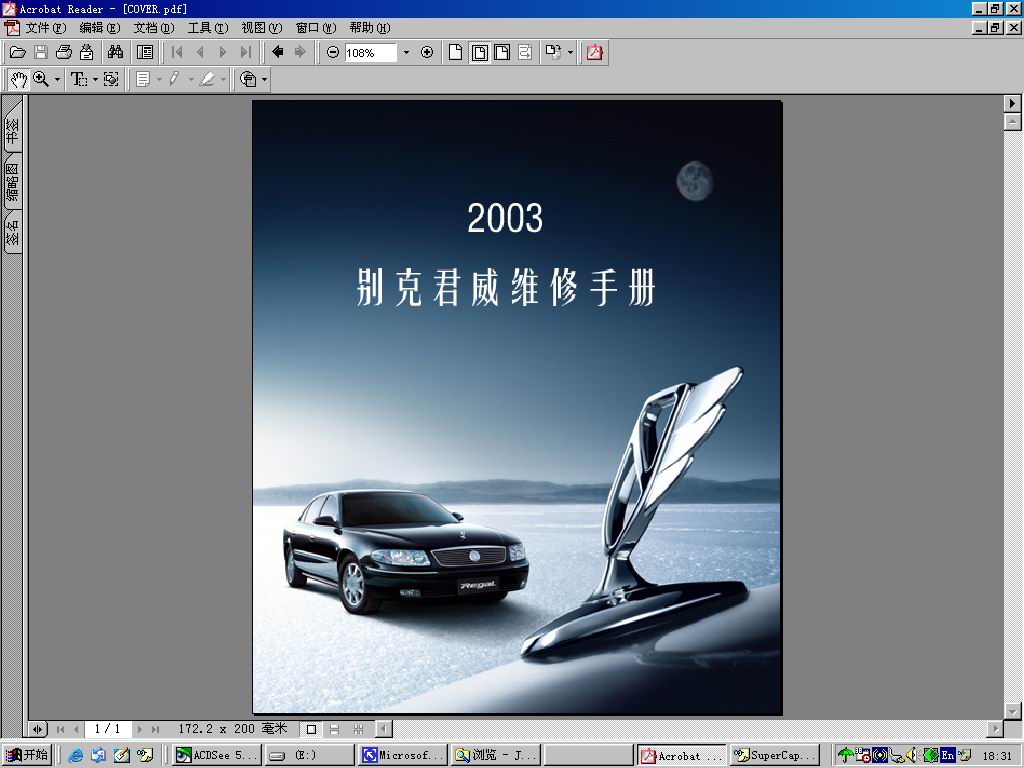
Task: Switch to ACDSee taskbar button
Action: click(x=217, y=756)
